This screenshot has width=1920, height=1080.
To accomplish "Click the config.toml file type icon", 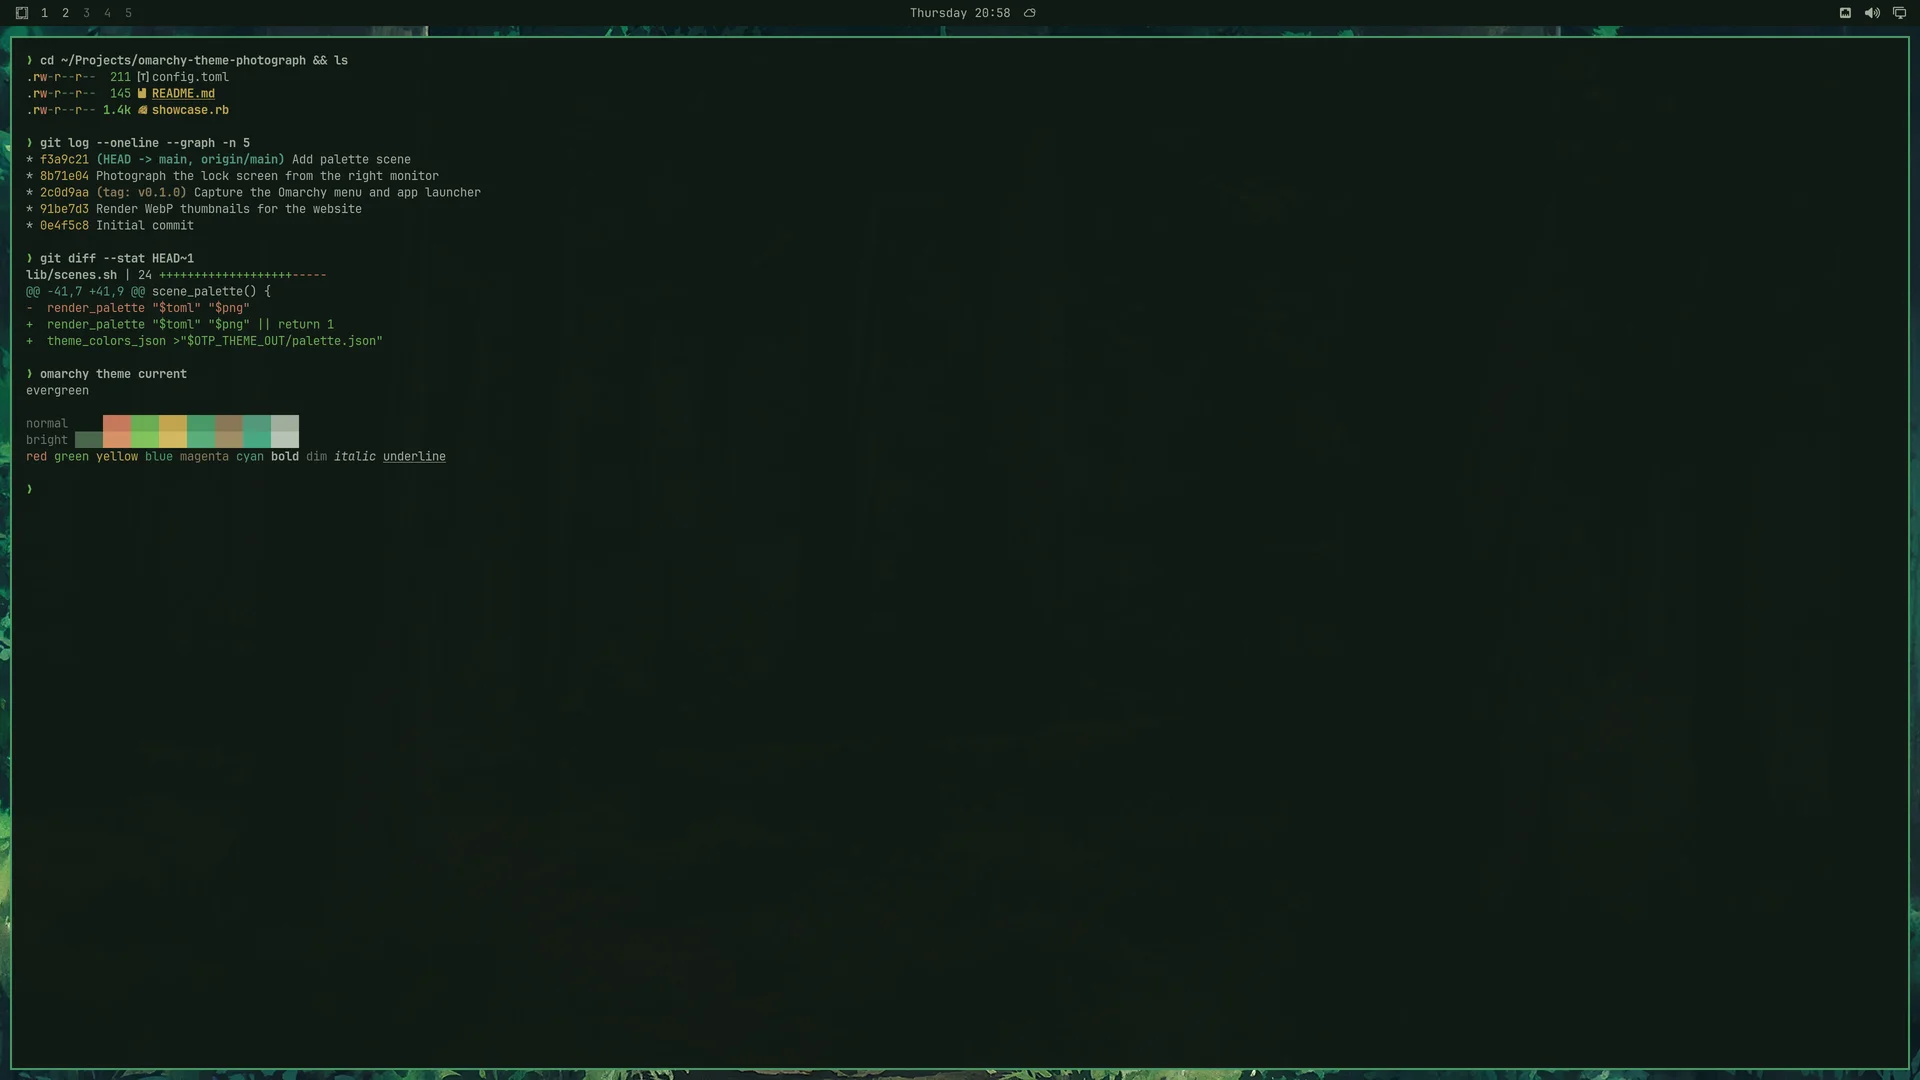I will click(x=142, y=77).
